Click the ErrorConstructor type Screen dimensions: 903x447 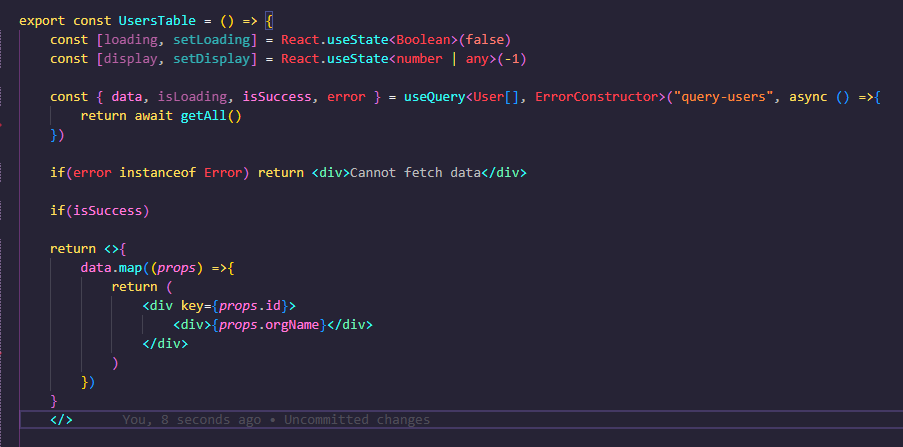coord(597,97)
